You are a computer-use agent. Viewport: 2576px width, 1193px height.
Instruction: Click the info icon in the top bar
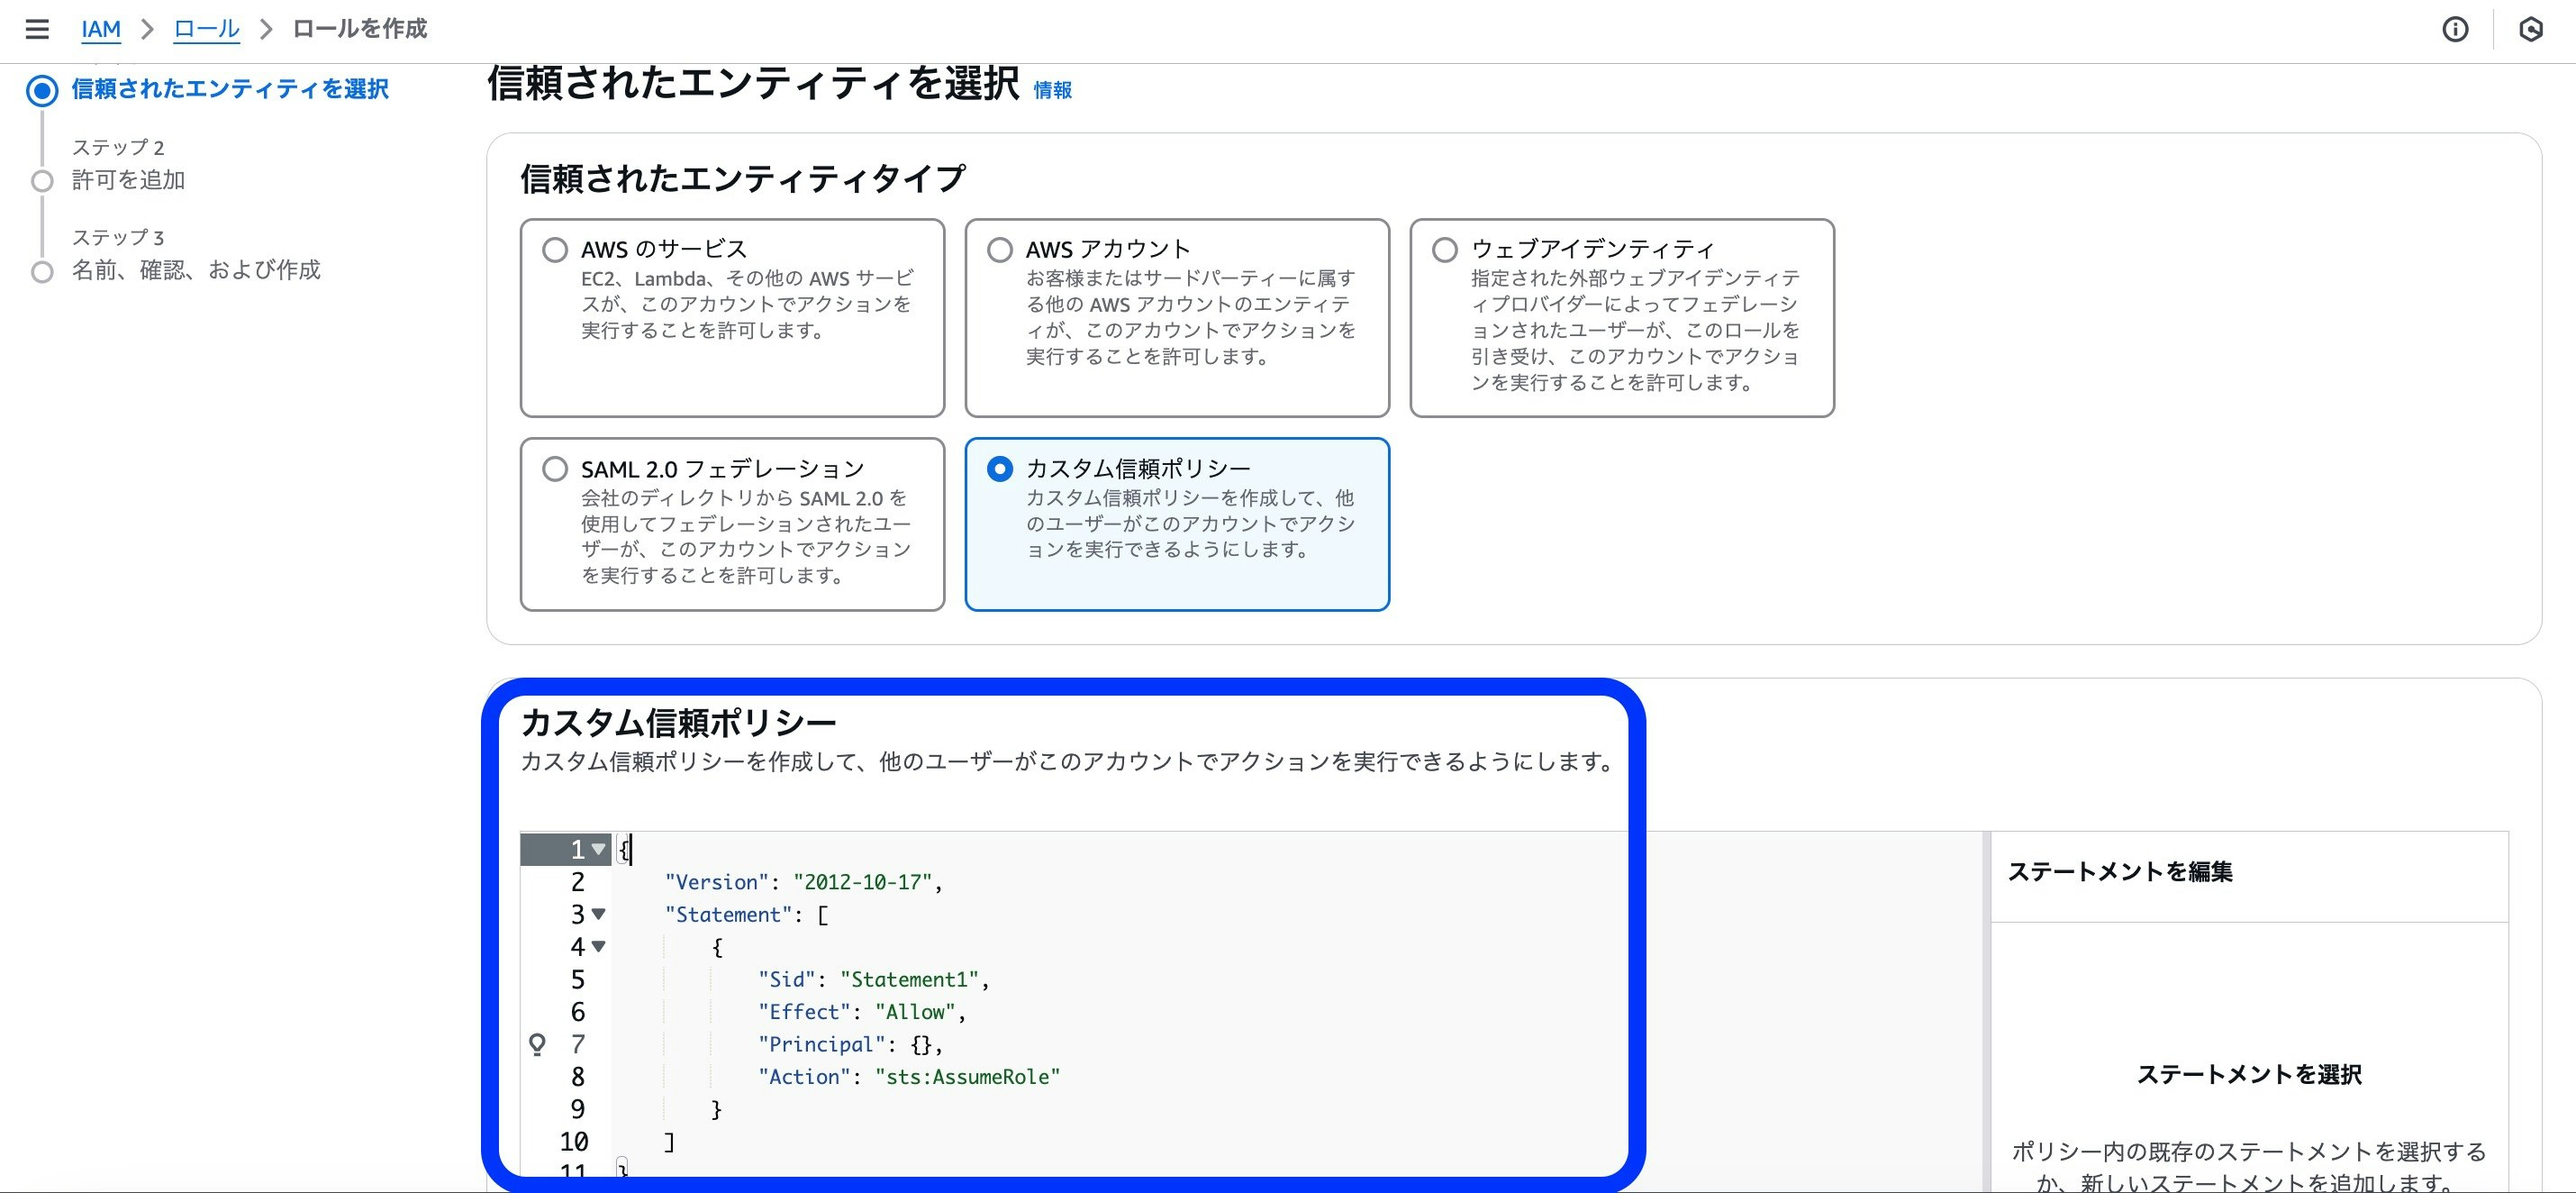click(2455, 29)
